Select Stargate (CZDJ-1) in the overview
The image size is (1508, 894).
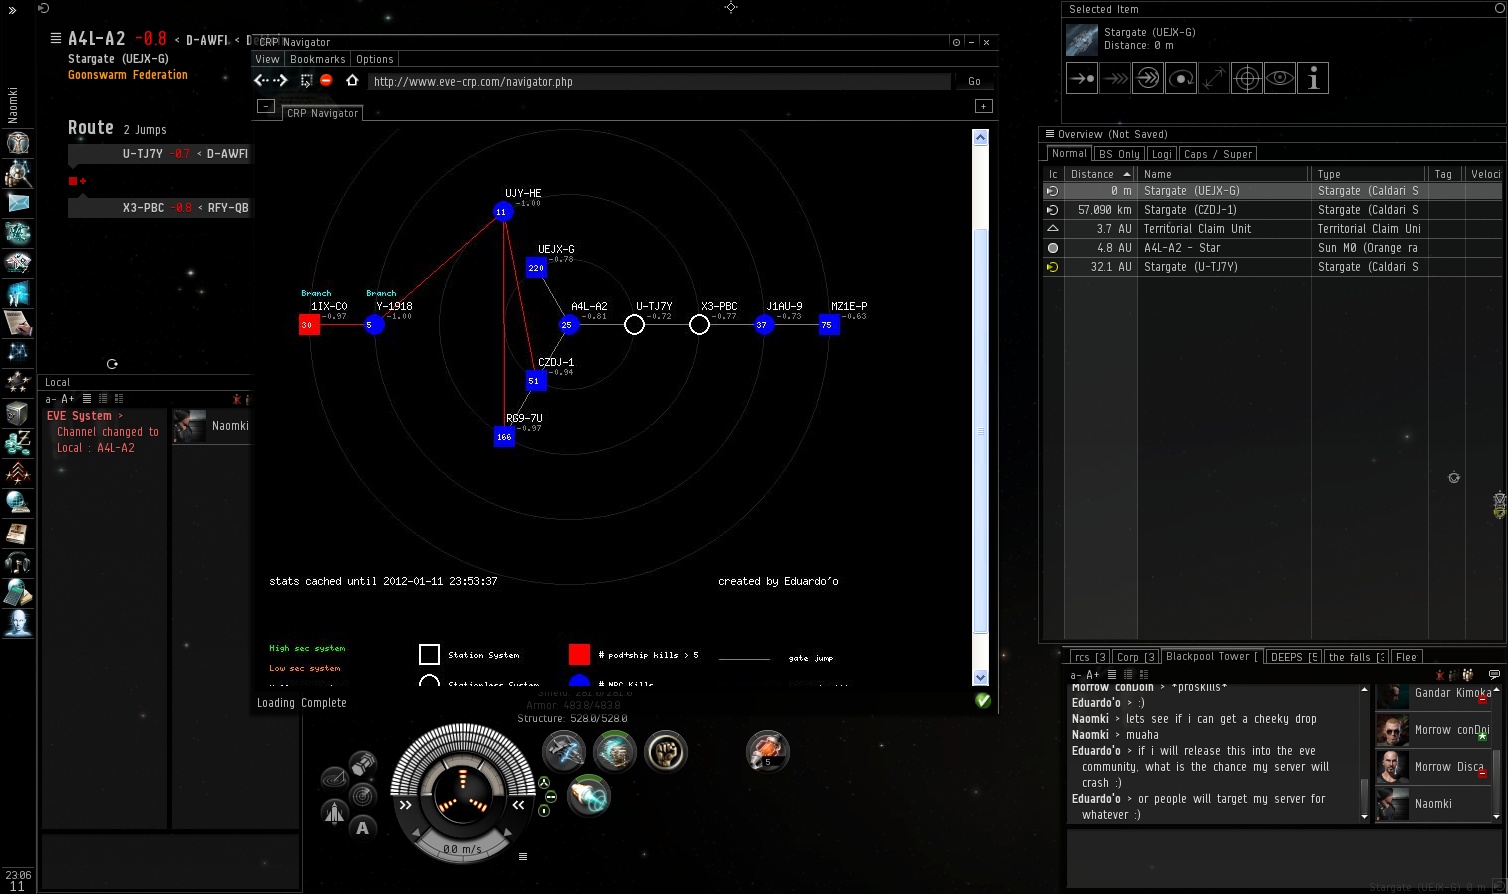1272,210
